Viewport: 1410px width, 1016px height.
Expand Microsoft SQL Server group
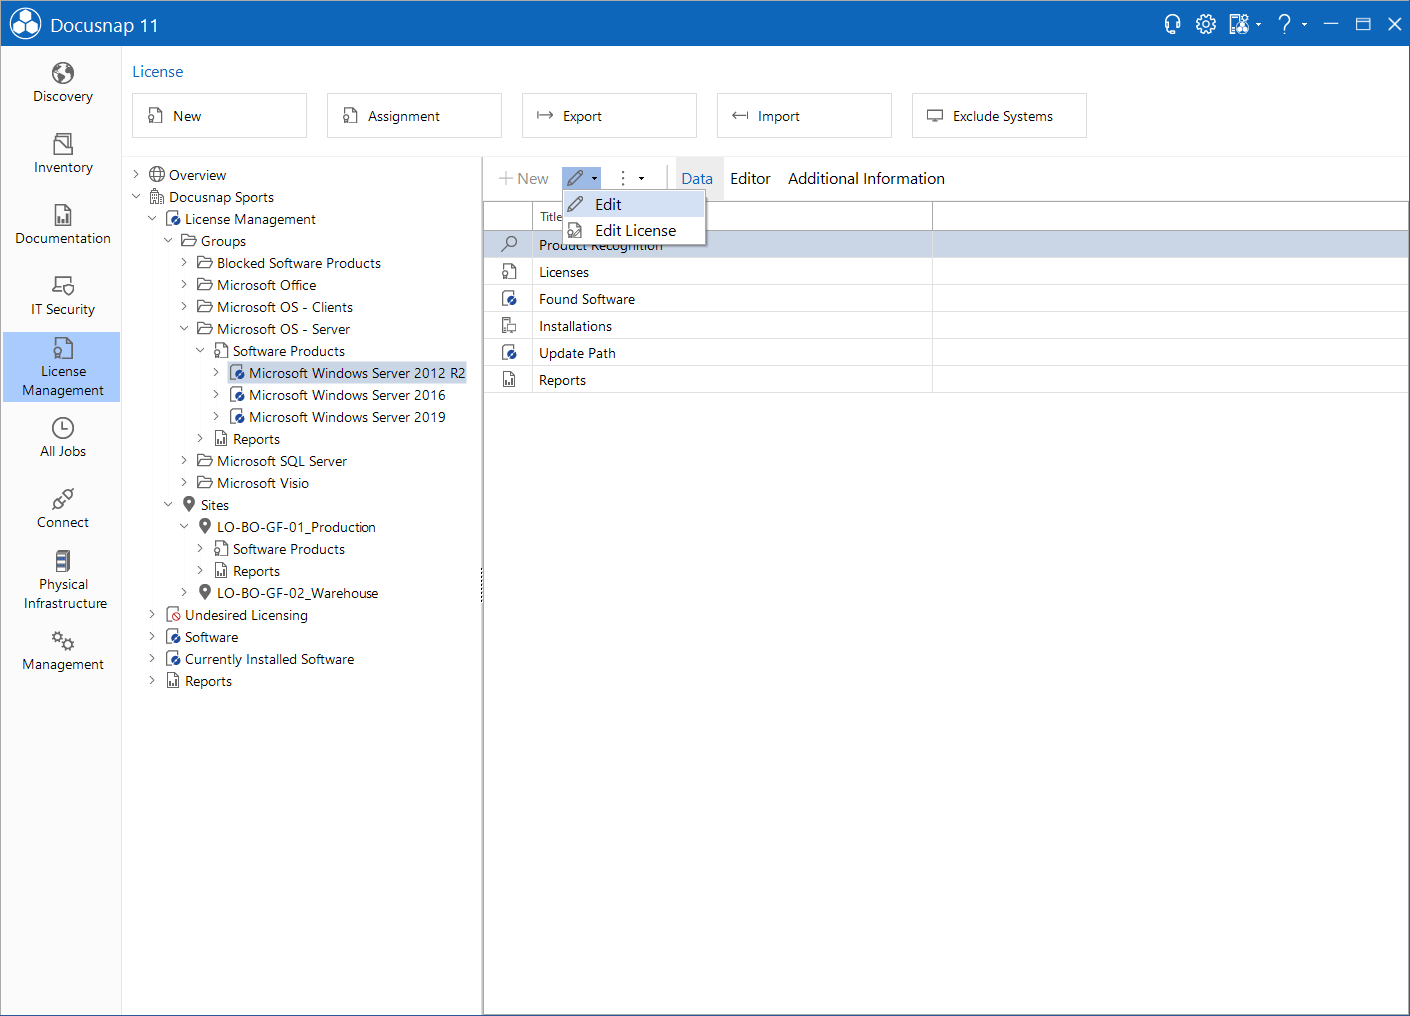coord(184,460)
